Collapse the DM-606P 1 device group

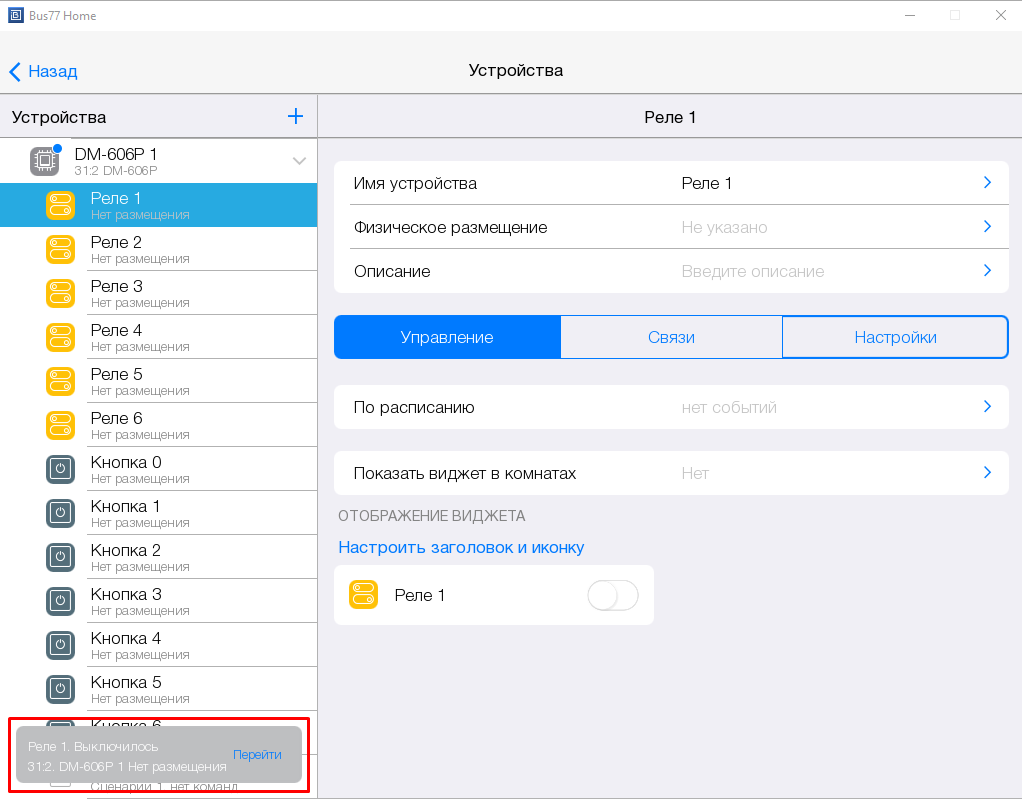pos(299,161)
